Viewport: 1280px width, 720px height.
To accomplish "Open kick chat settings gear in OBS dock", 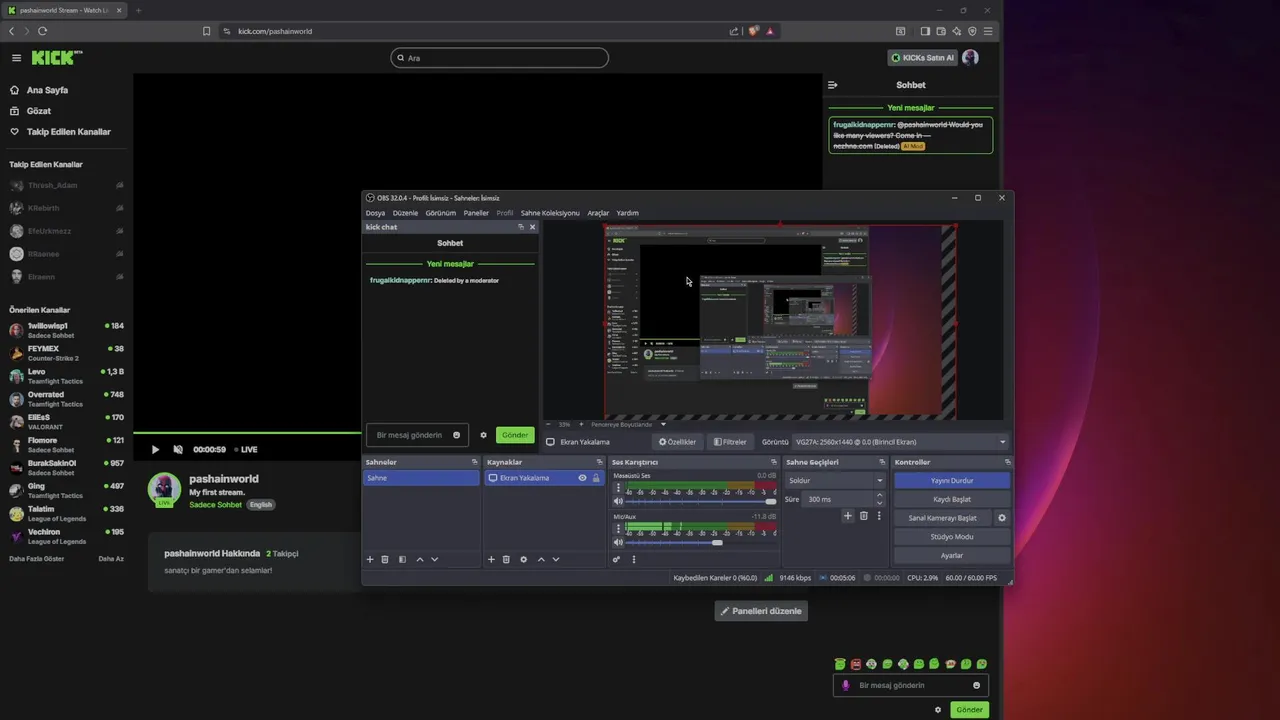I will pos(483,435).
